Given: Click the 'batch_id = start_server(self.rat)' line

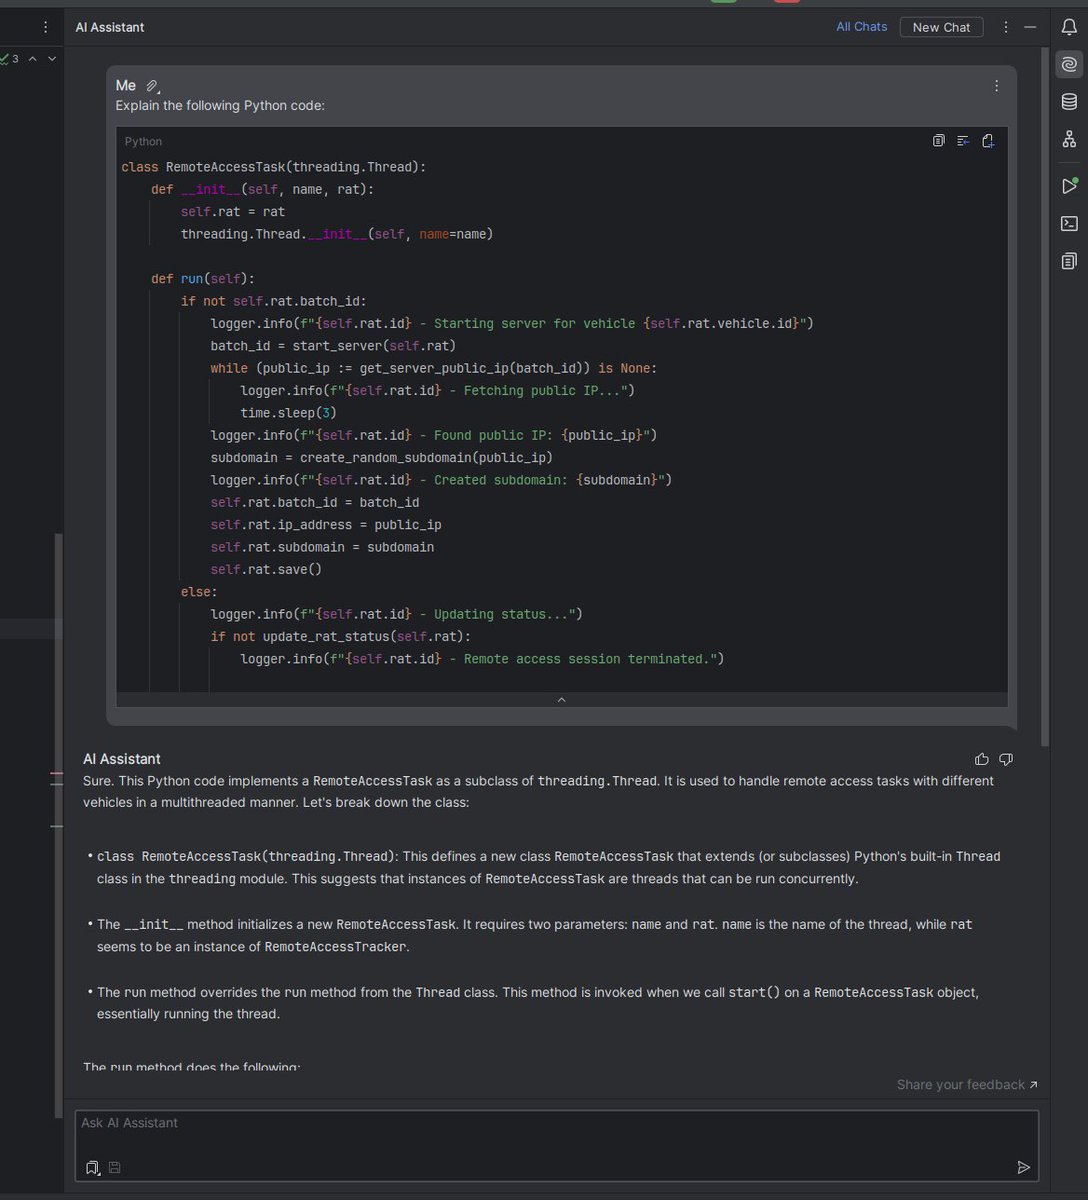Looking at the screenshot, I should 333,346.
